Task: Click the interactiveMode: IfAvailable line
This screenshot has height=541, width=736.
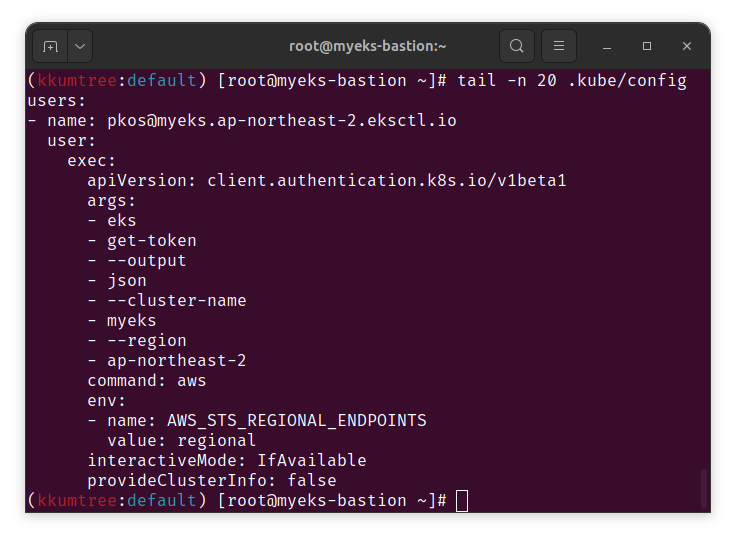Action: click(227, 461)
